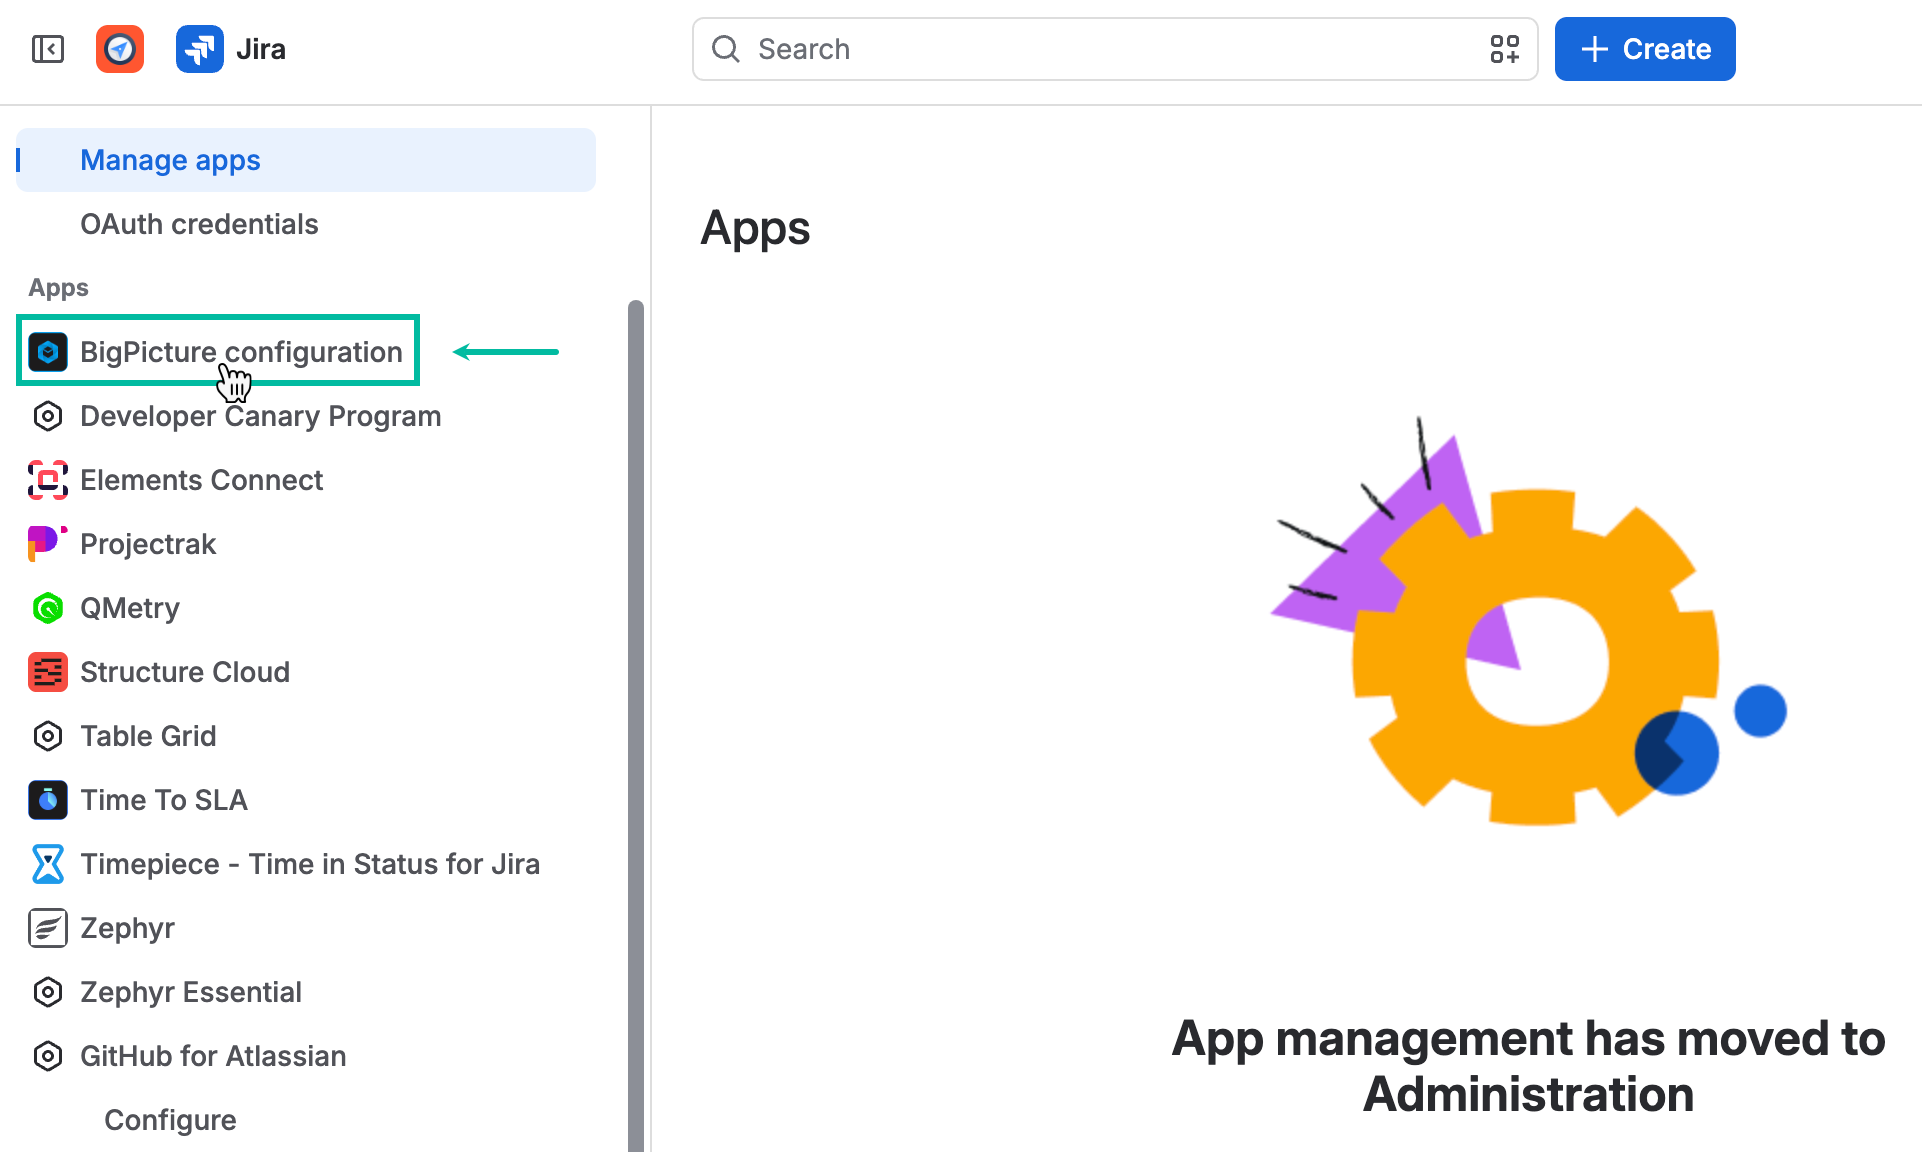Open Configure under GitHub for Atlassian
This screenshot has width=1922, height=1152.
click(170, 1120)
